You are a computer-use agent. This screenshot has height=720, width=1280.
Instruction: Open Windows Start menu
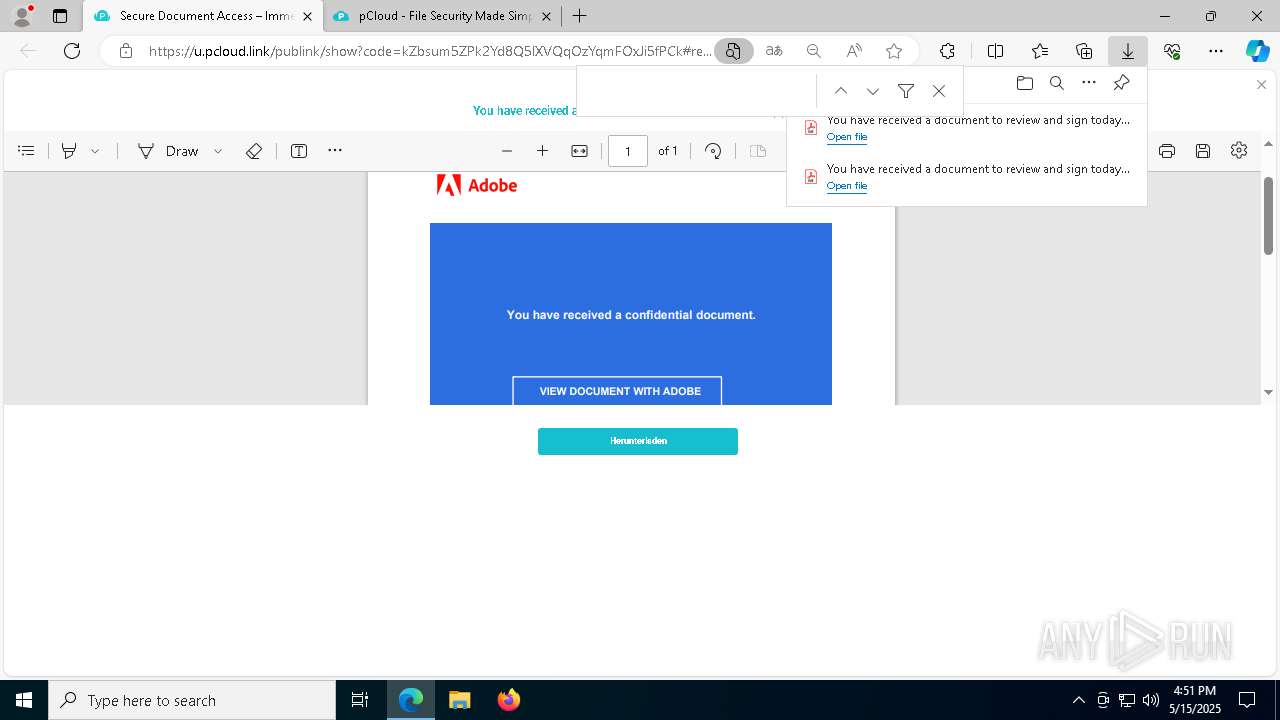coord(24,700)
